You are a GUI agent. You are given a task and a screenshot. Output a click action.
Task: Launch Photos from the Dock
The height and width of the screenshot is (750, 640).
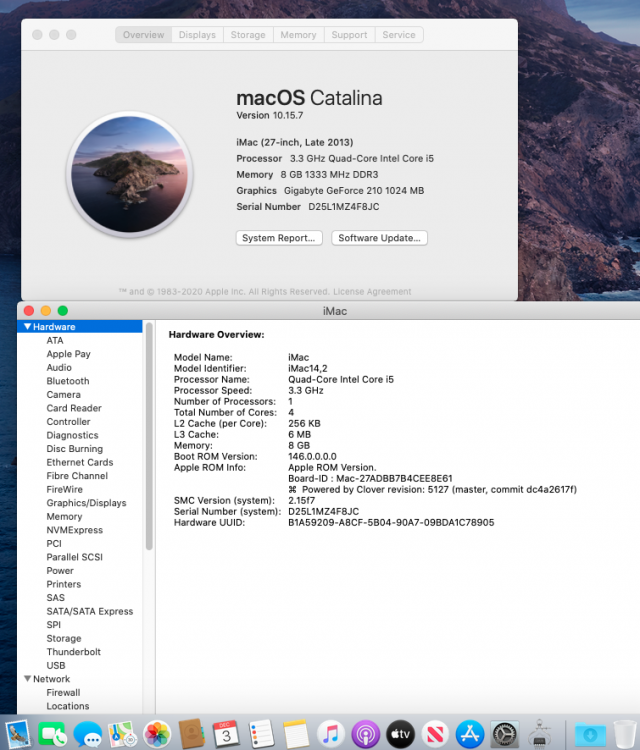tap(157, 734)
